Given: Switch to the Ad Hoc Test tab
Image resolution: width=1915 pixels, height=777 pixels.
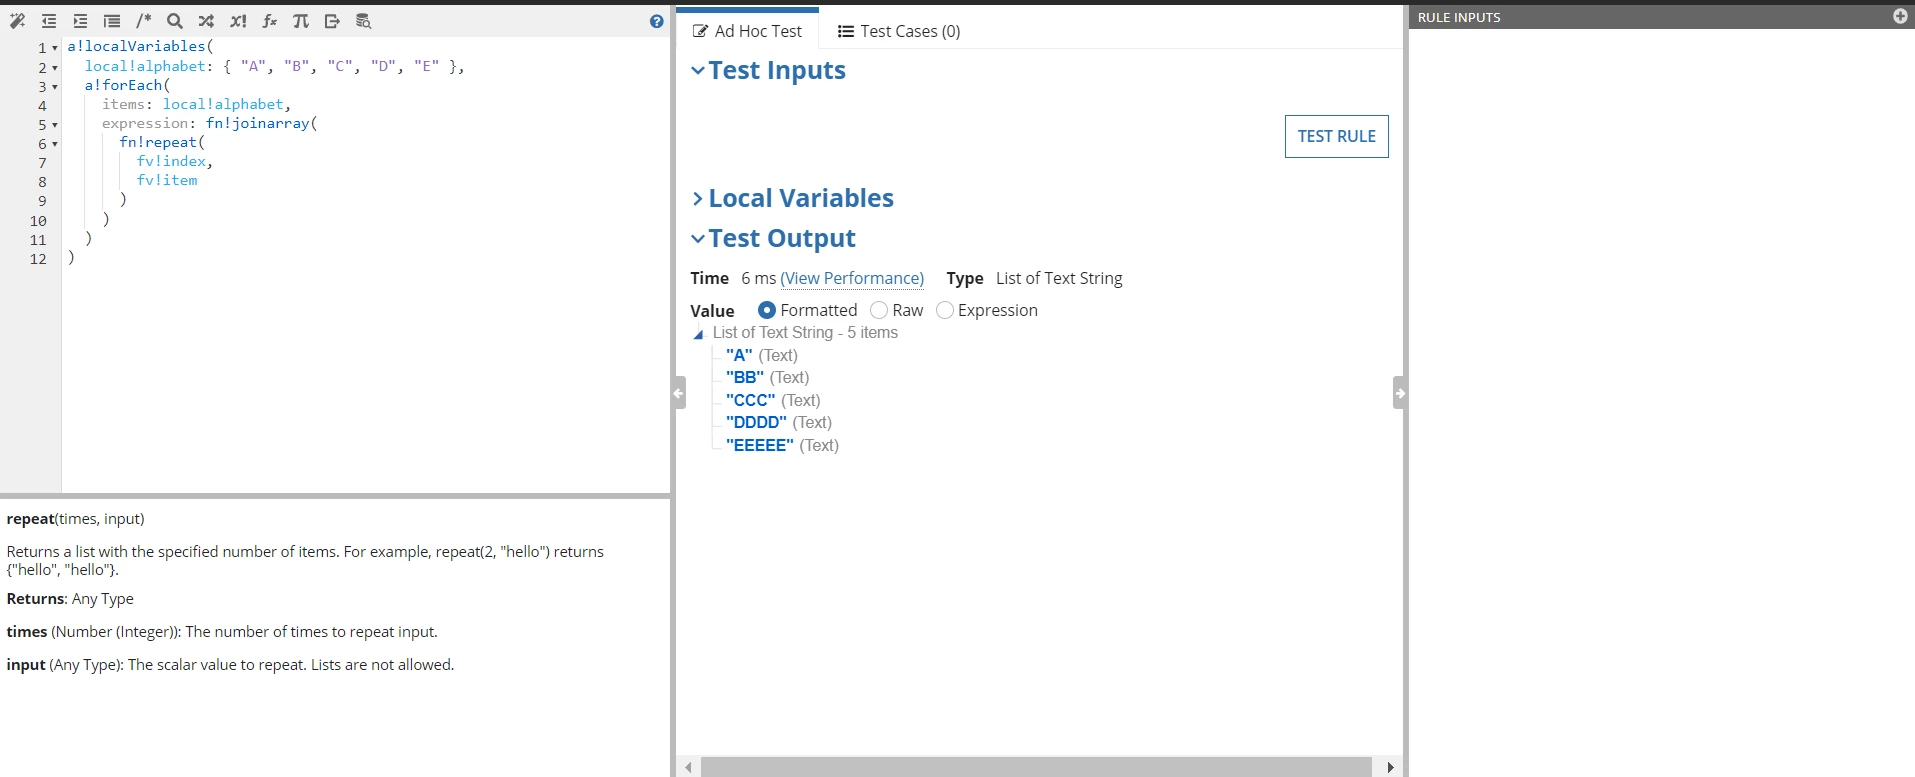Looking at the screenshot, I should coord(747,31).
